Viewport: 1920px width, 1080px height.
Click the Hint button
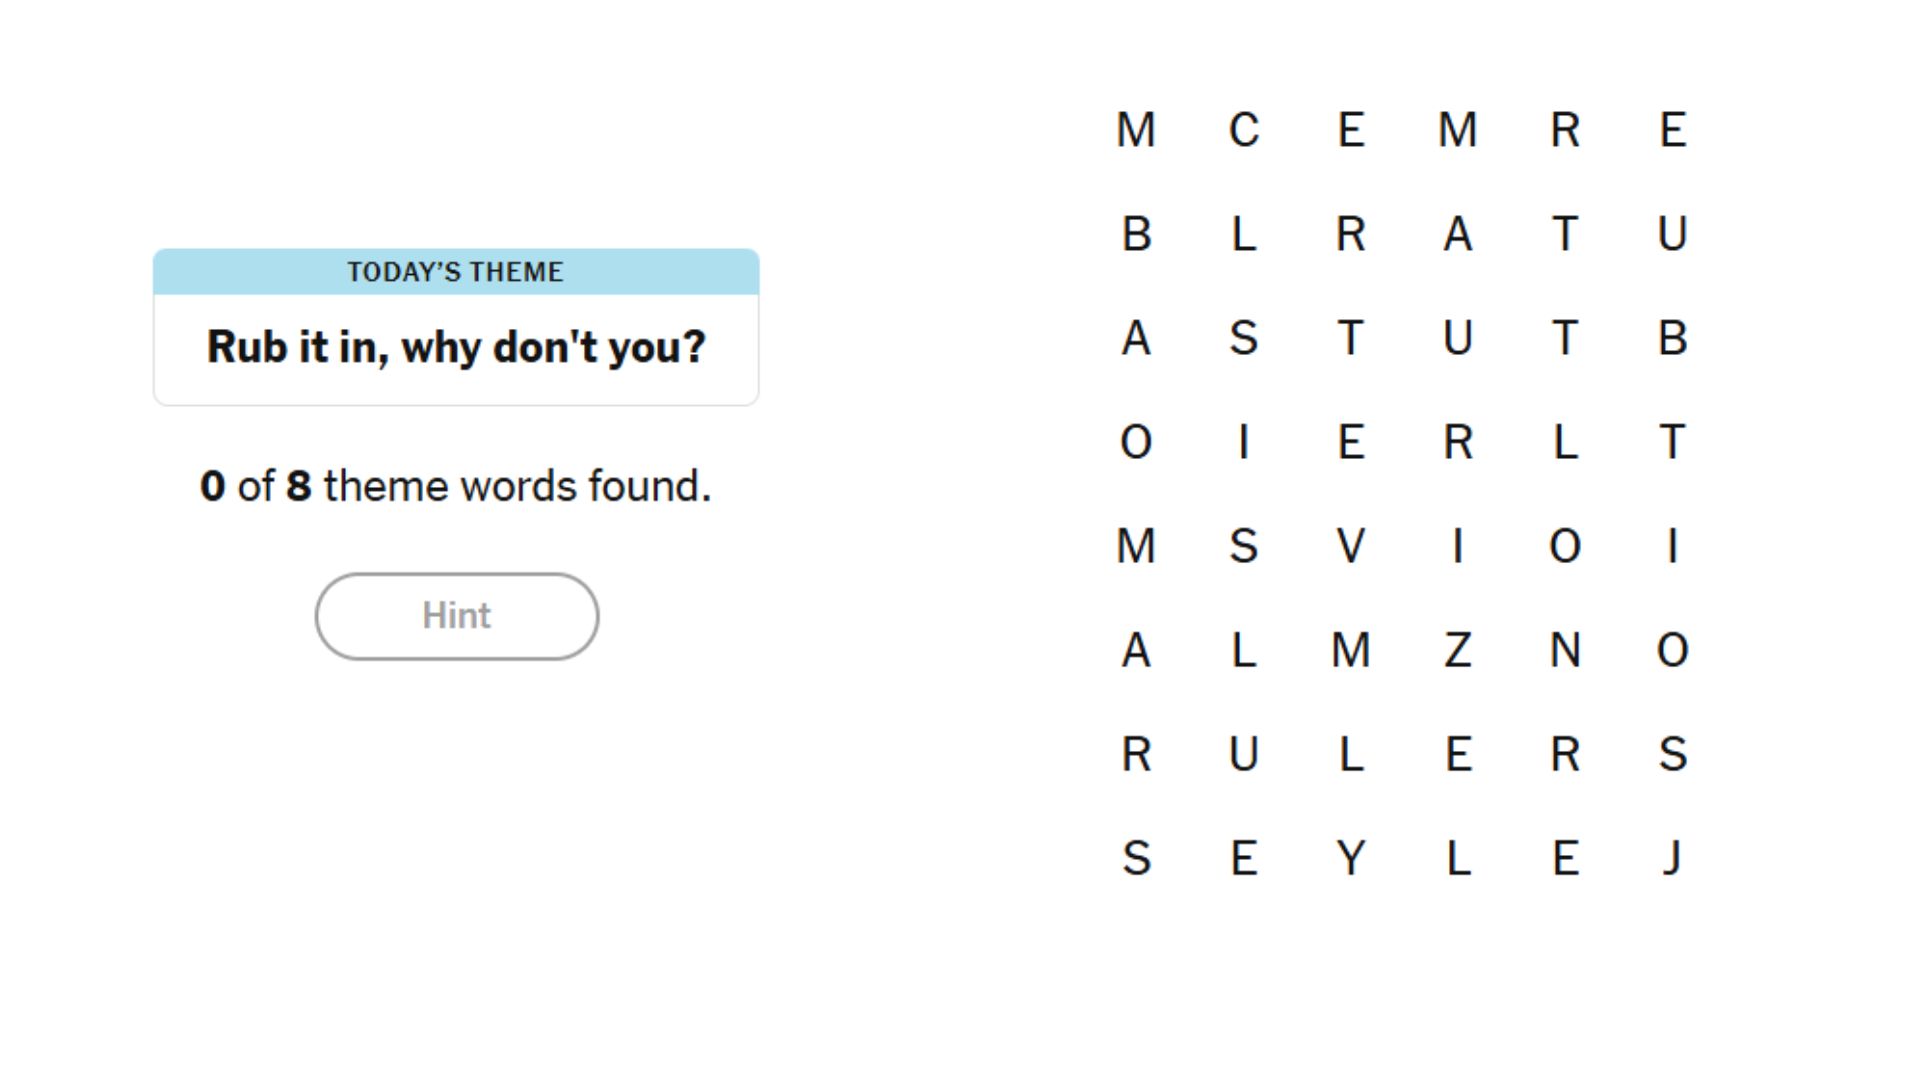pyautogui.click(x=457, y=616)
